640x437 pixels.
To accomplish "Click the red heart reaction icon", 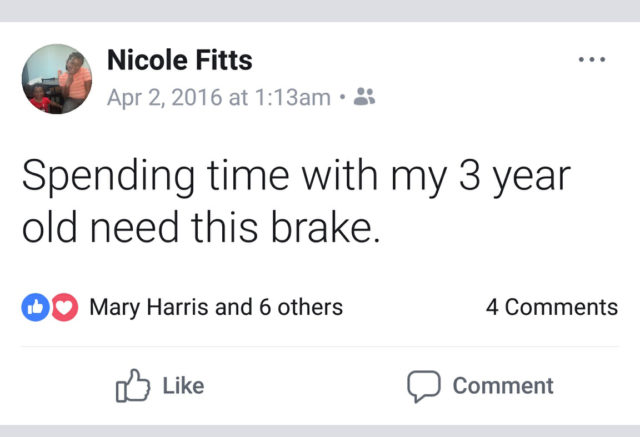I will [x=64, y=307].
